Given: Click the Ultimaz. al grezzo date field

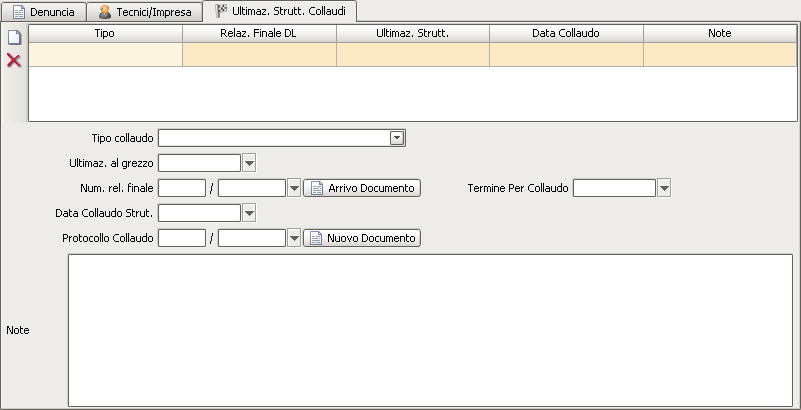Looking at the screenshot, I should [x=199, y=163].
